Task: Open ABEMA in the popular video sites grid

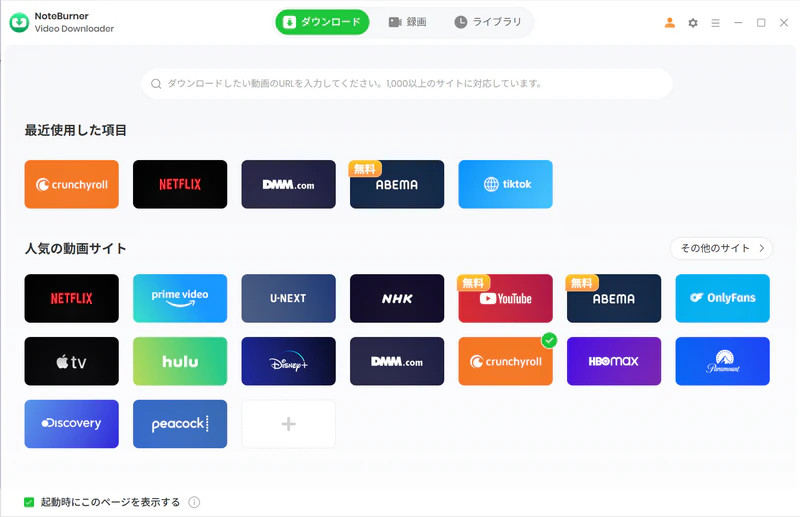Action: pos(614,298)
